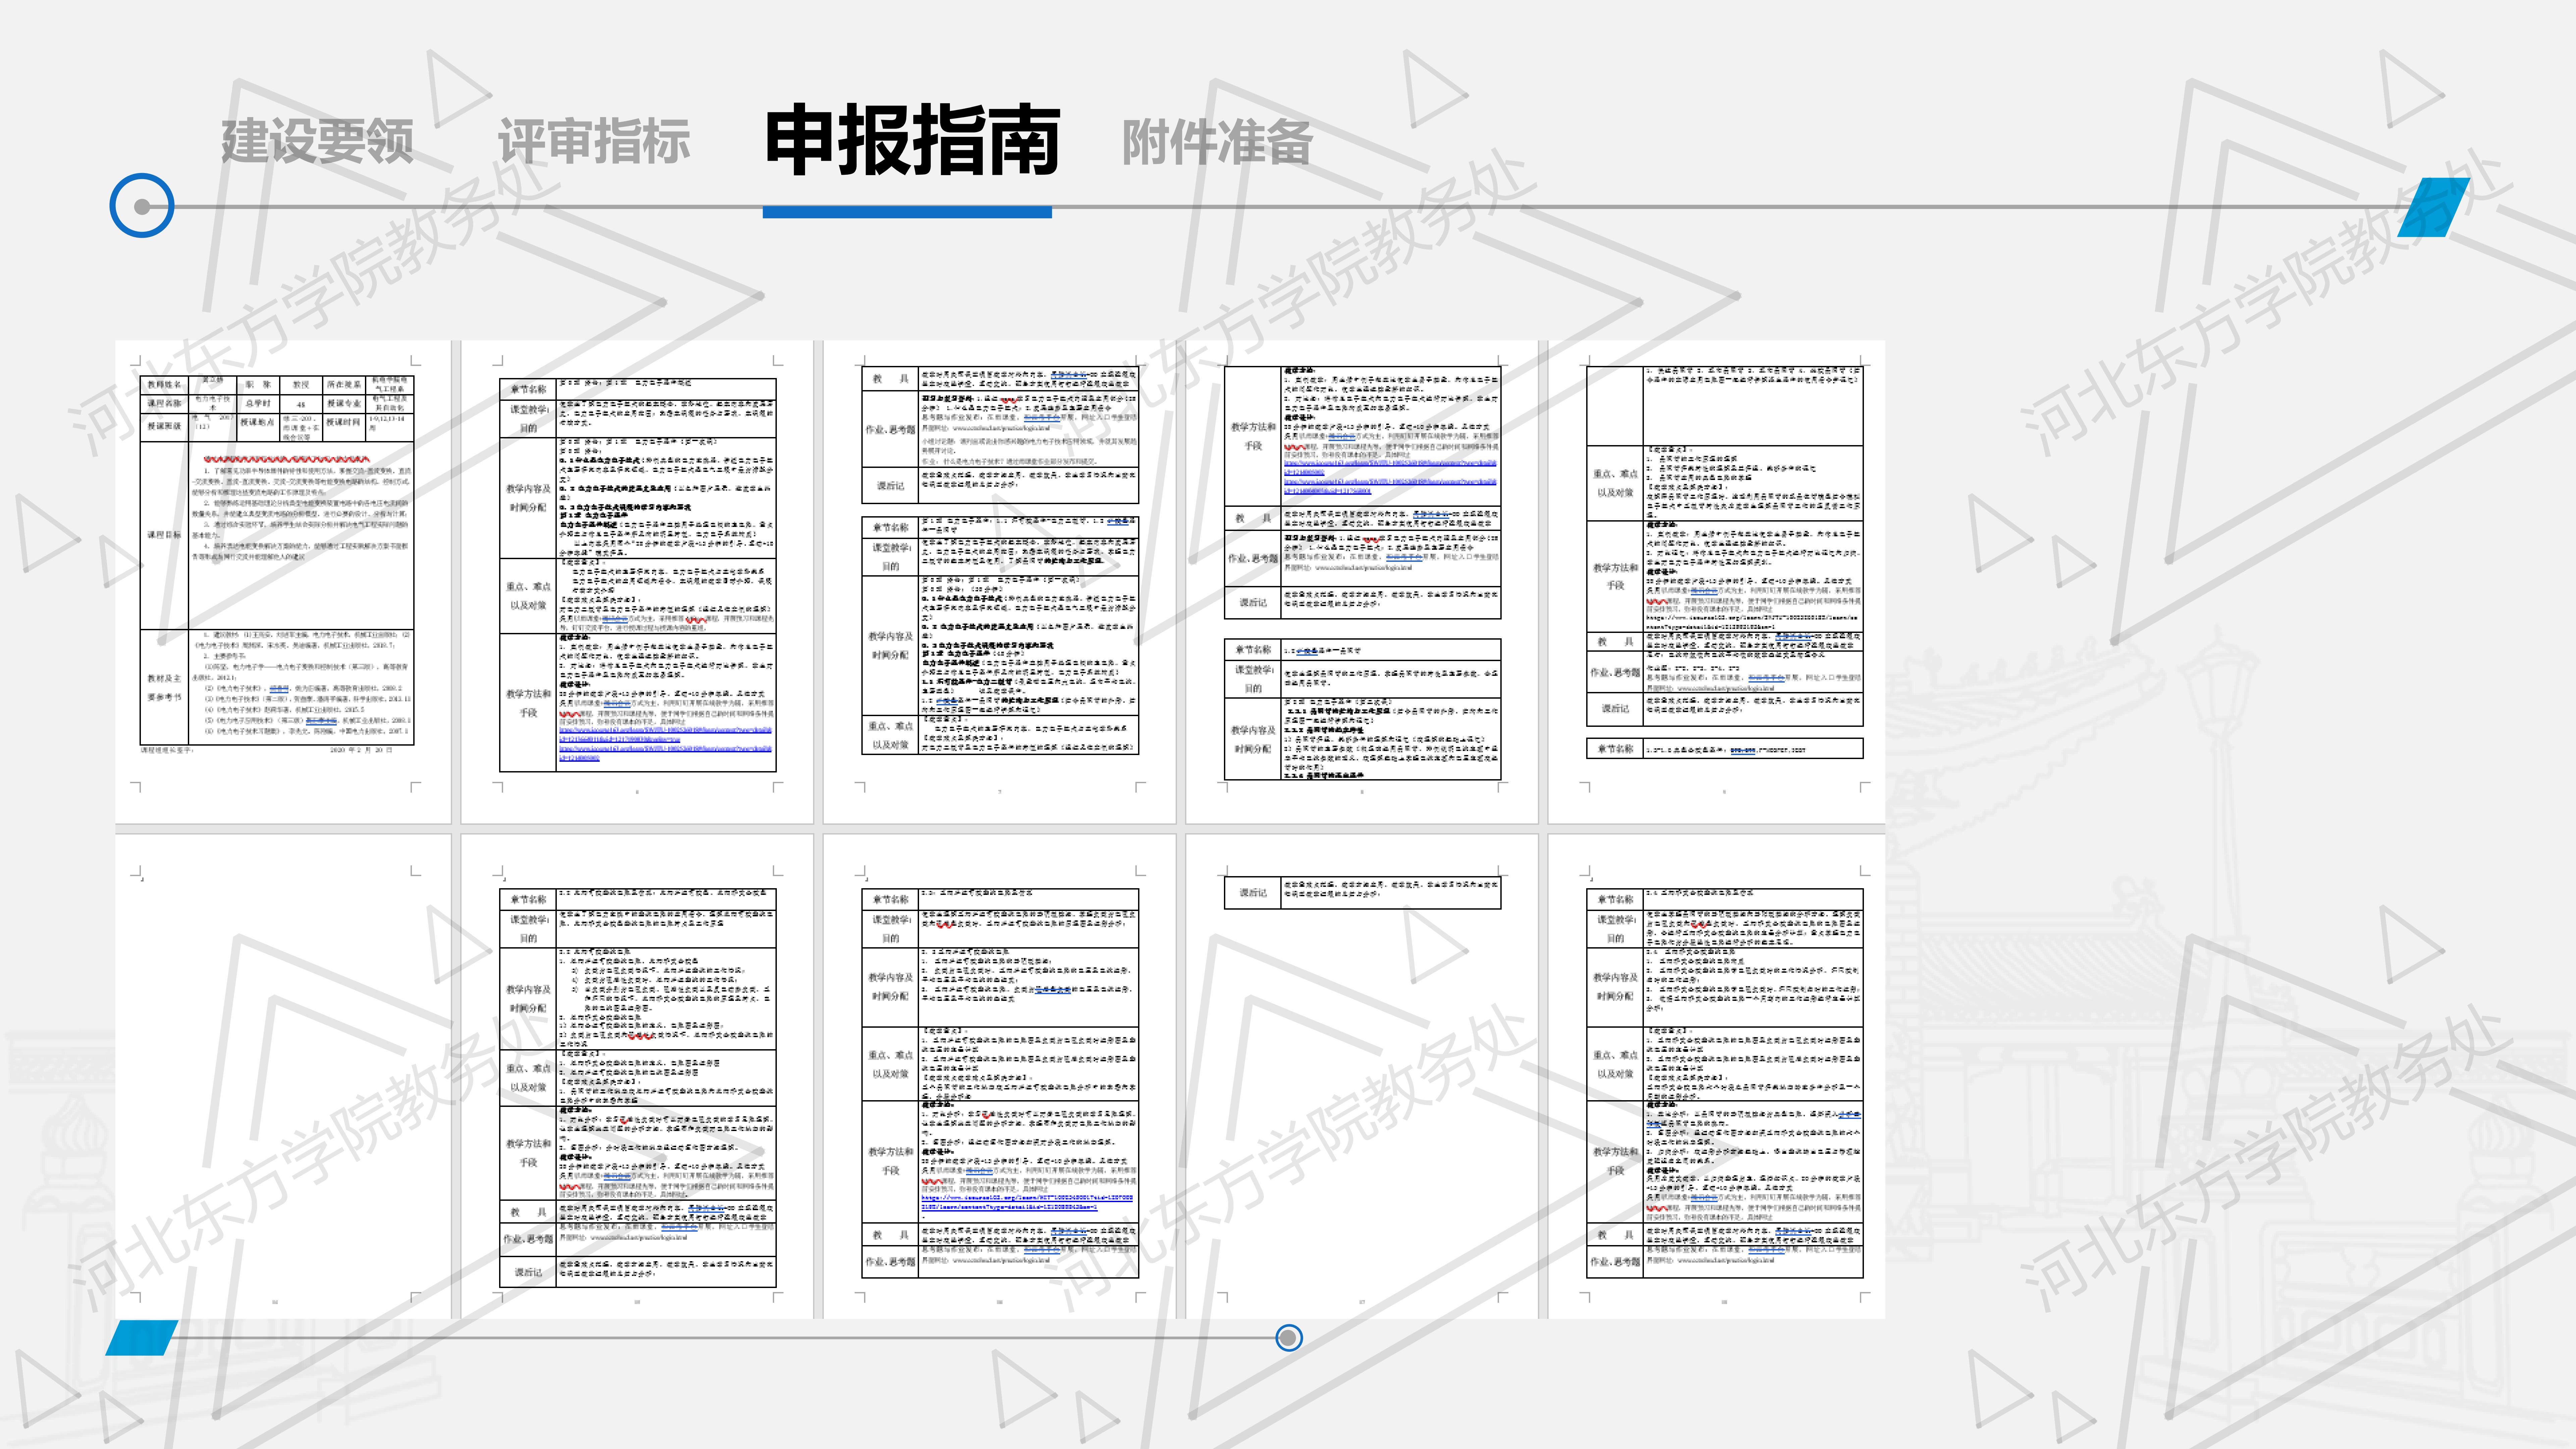This screenshot has height=1449, width=2576.
Task: Open the 评审指标 heading tab
Action: 594,141
